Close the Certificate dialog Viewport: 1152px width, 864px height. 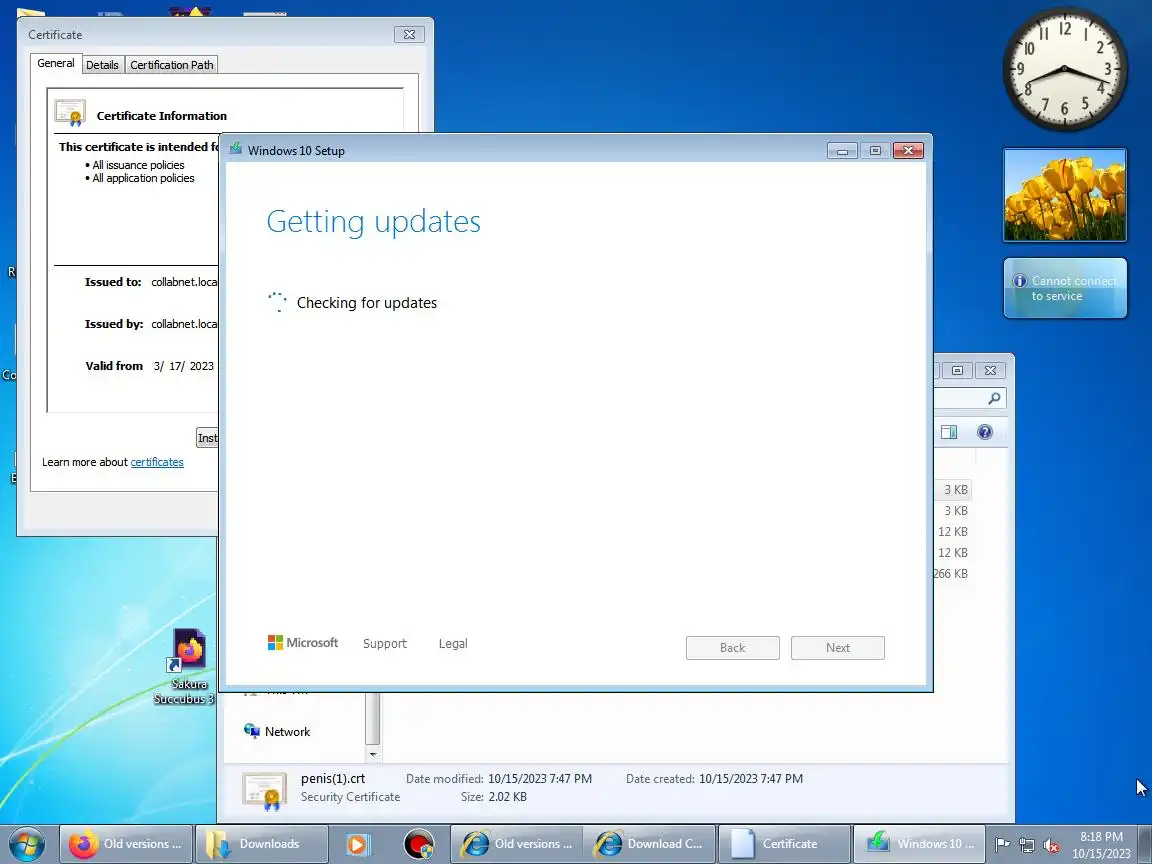409,35
